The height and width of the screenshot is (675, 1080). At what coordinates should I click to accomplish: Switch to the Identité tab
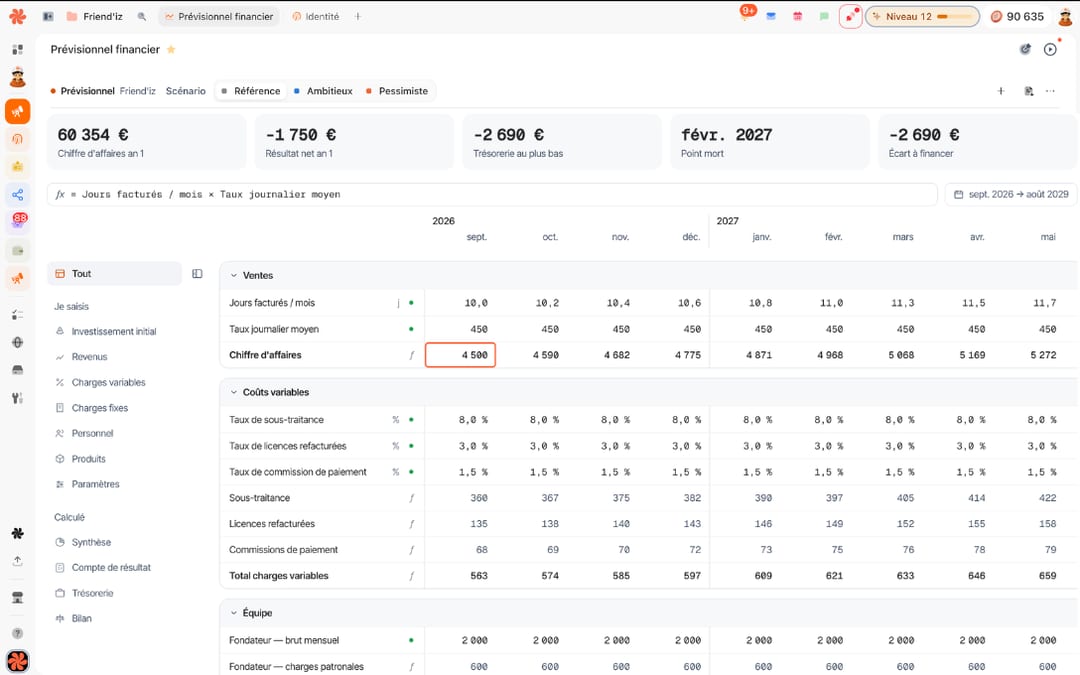tap(315, 17)
